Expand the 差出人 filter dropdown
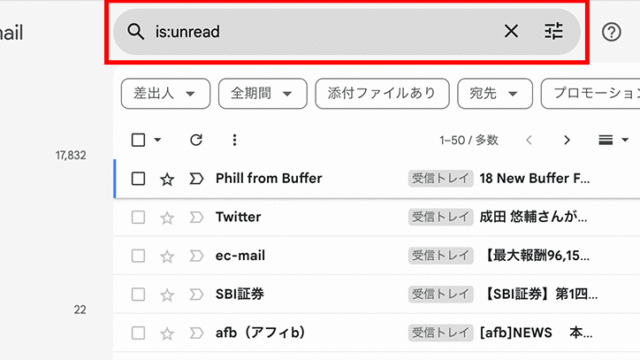 pos(166,93)
